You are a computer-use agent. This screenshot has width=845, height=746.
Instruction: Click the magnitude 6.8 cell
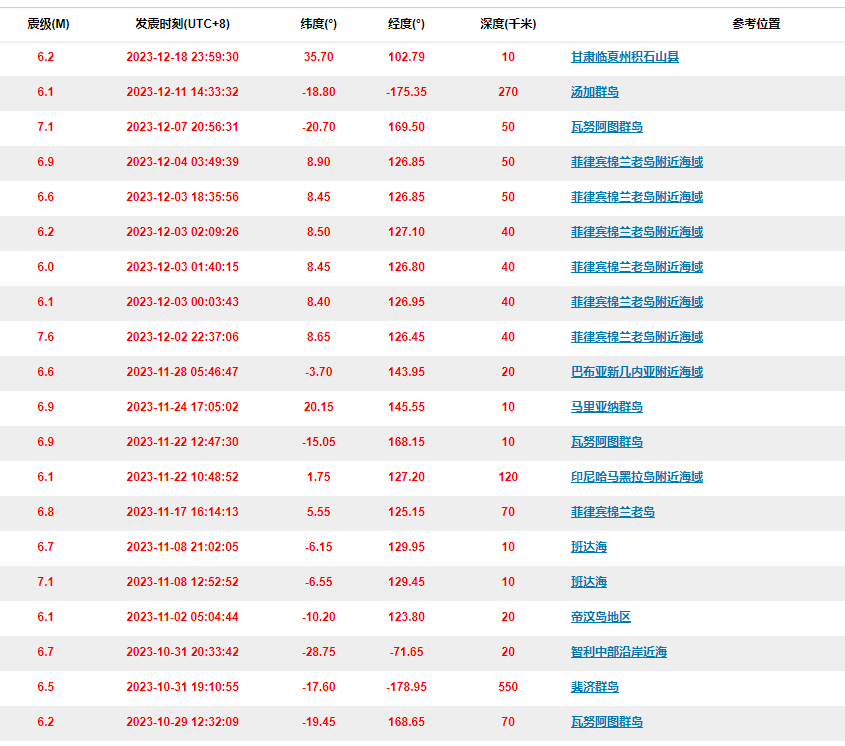pyautogui.click(x=46, y=513)
